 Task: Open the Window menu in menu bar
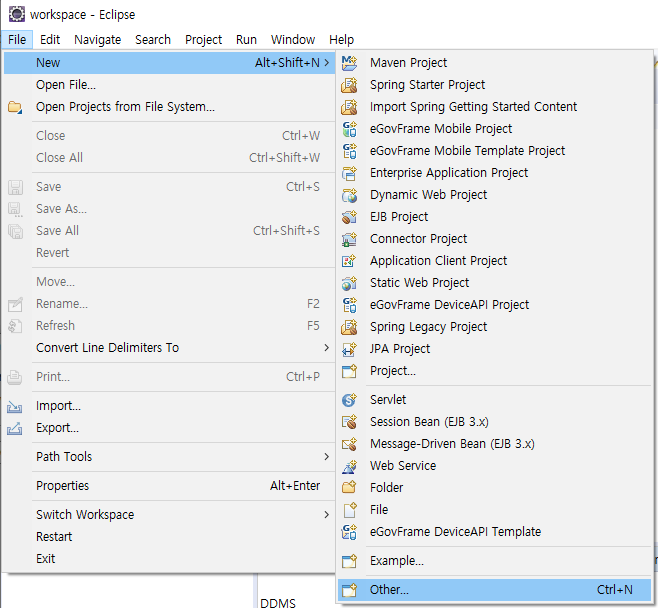[292, 40]
